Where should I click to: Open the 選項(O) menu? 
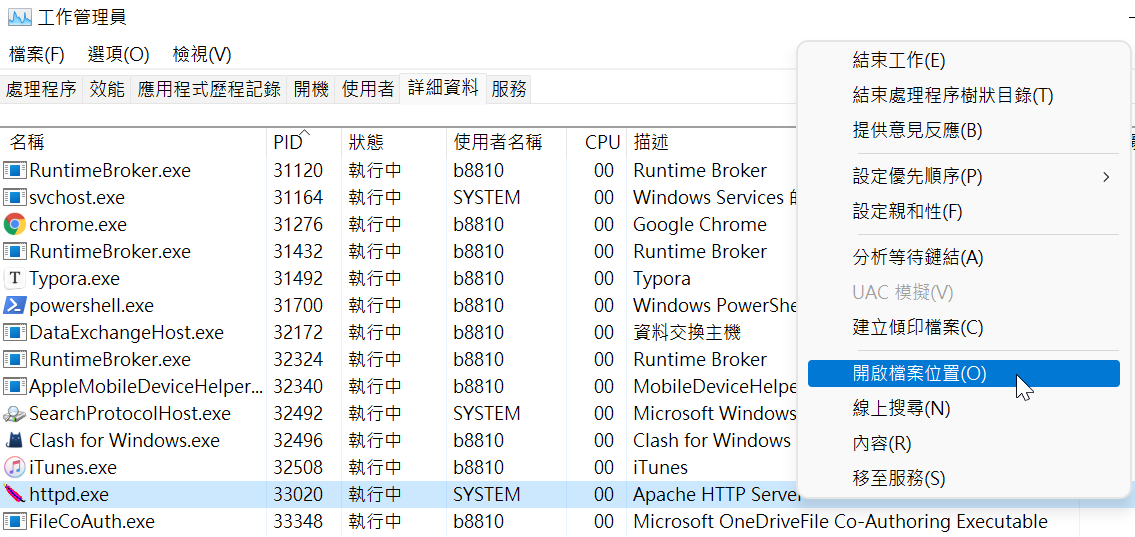click(x=119, y=54)
